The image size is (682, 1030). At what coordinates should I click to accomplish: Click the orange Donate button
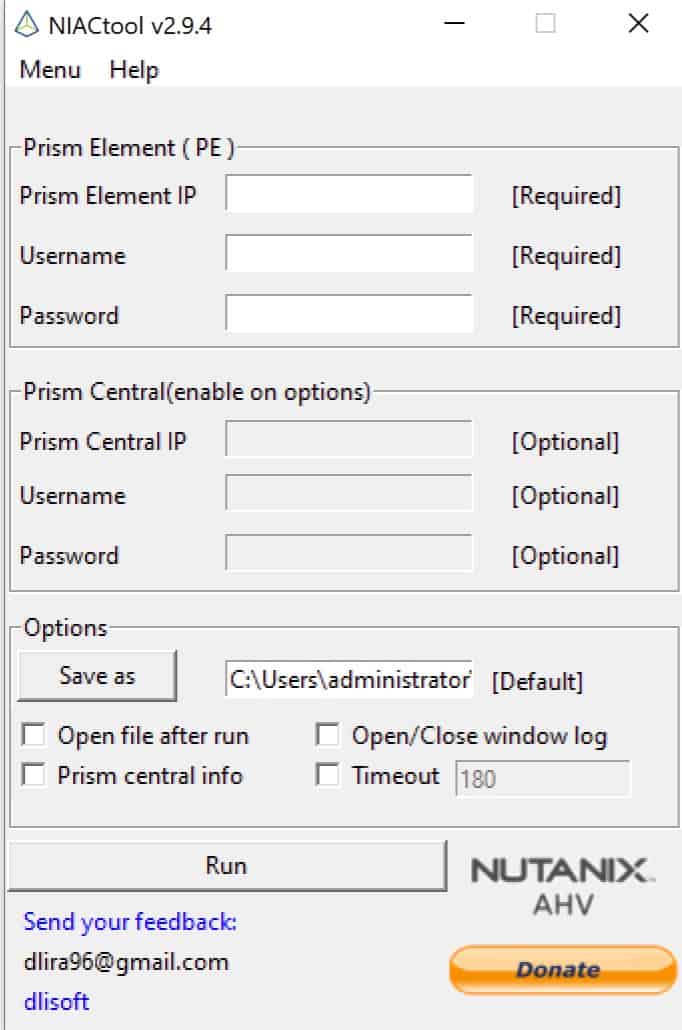click(x=563, y=970)
